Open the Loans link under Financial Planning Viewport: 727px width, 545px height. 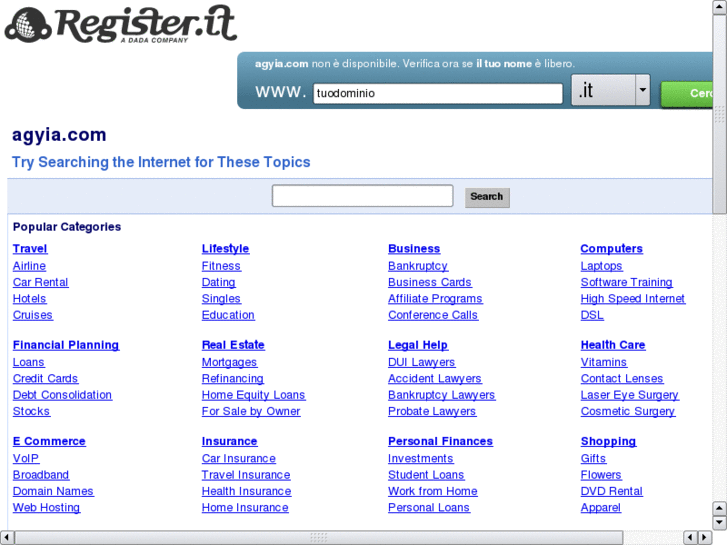29,362
